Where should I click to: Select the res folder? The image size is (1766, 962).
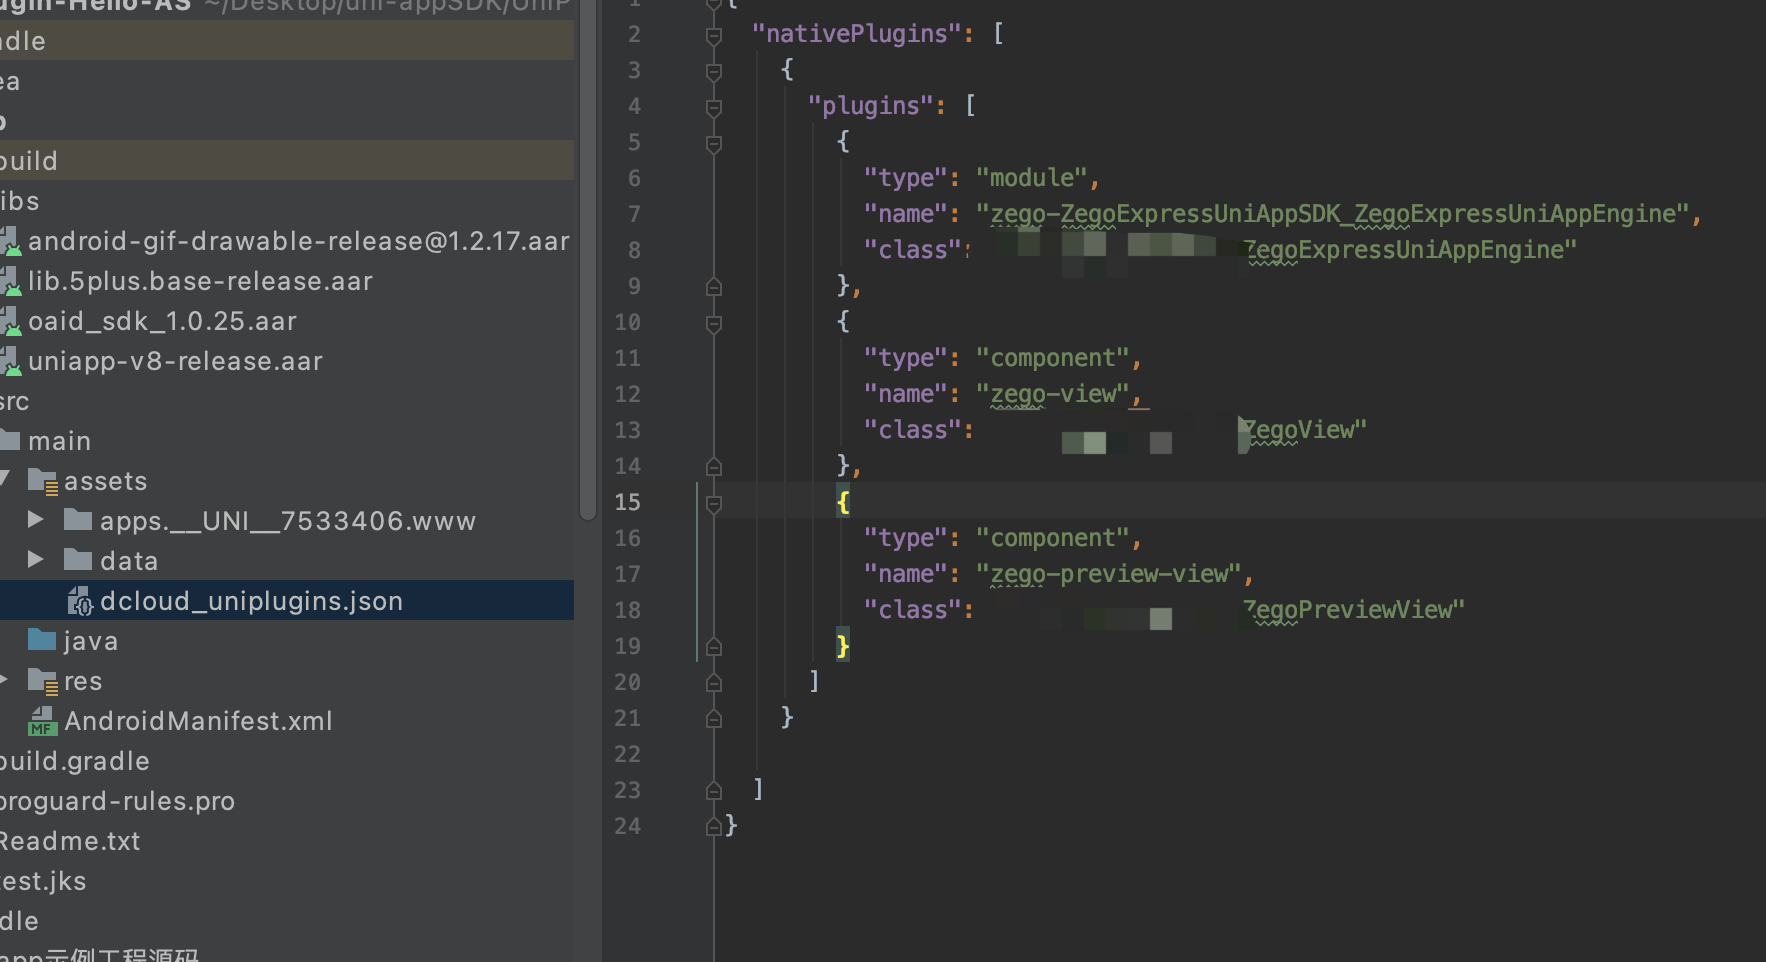pyautogui.click(x=83, y=681)
